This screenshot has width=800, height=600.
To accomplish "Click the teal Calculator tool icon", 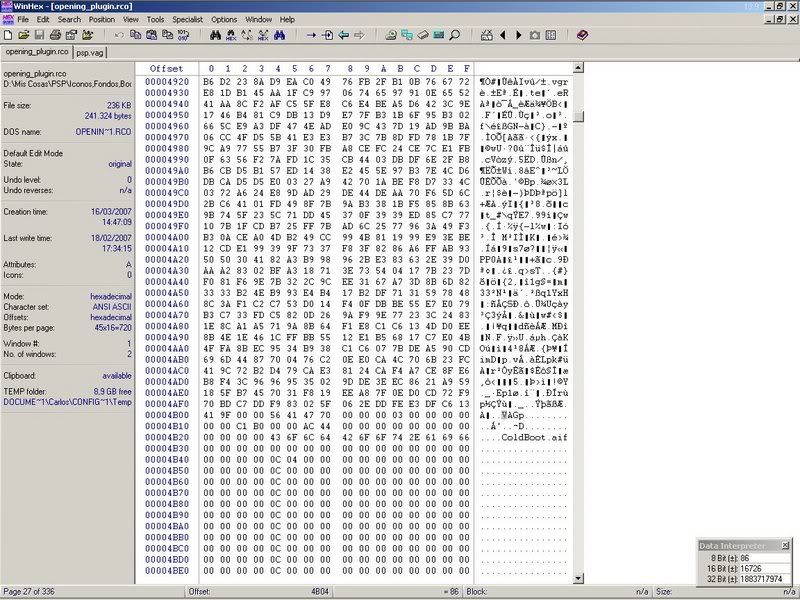I will (439, 35).
